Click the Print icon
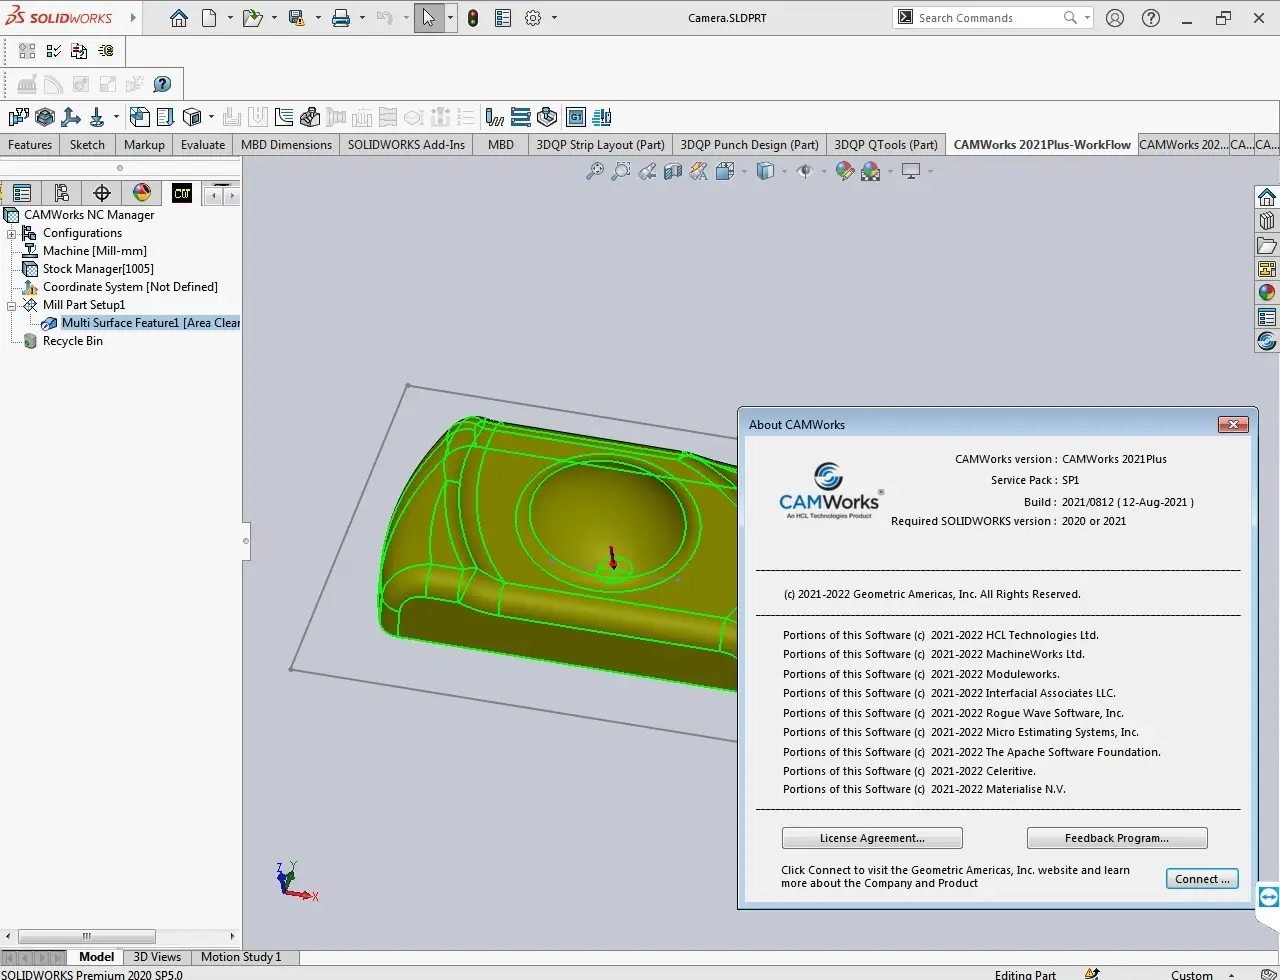 (341, 18)
